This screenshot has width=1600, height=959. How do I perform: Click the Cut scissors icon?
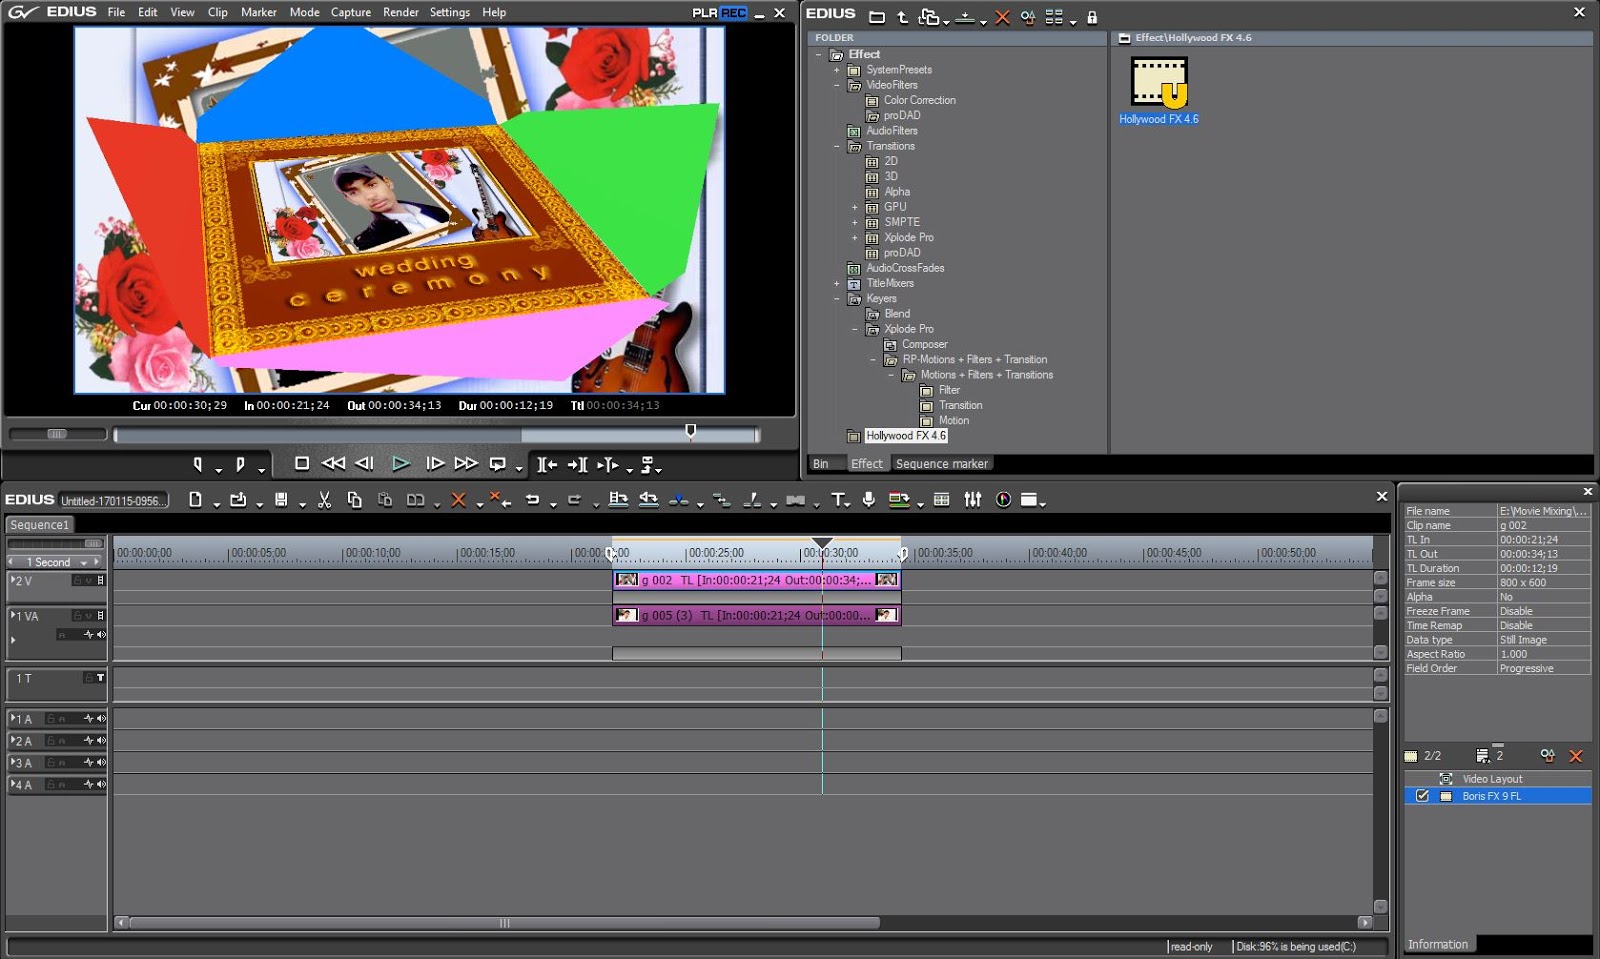tap(324, 500)
